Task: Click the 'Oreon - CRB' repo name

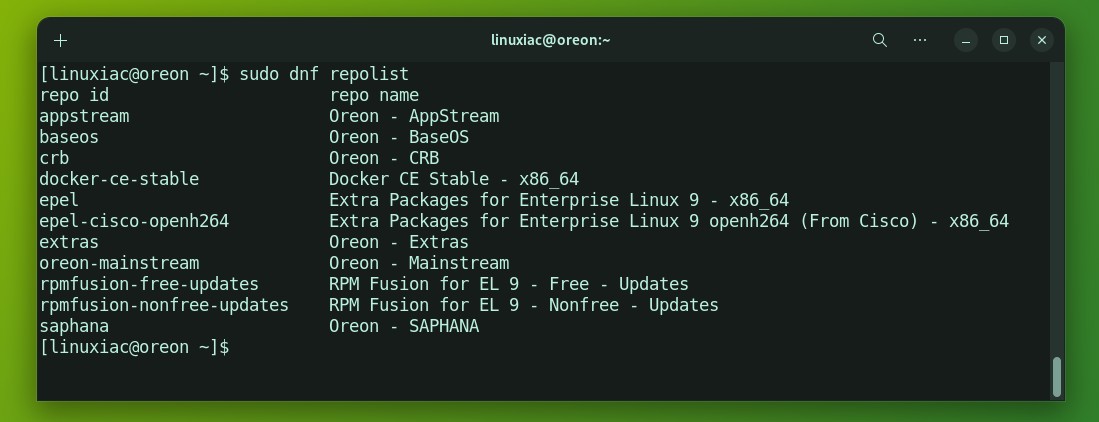Action: 384,158
